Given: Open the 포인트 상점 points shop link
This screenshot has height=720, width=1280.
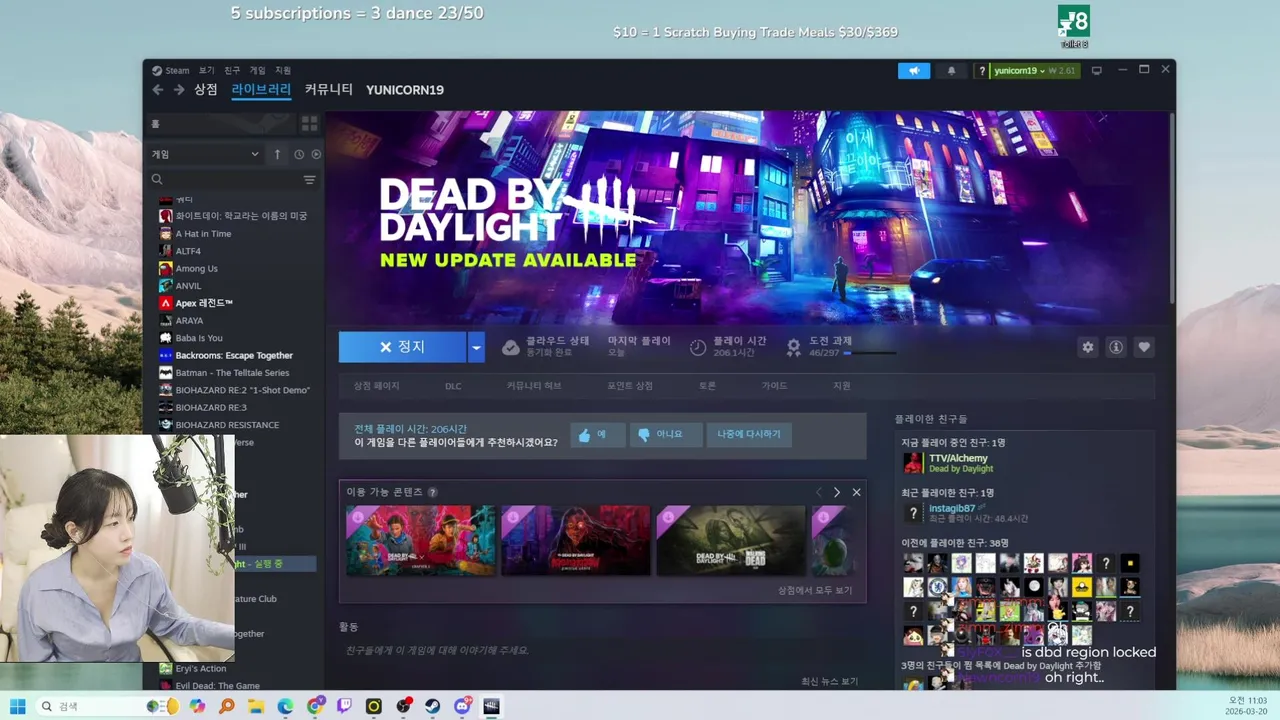Looking at the screenshot, I should click(630, 386).
